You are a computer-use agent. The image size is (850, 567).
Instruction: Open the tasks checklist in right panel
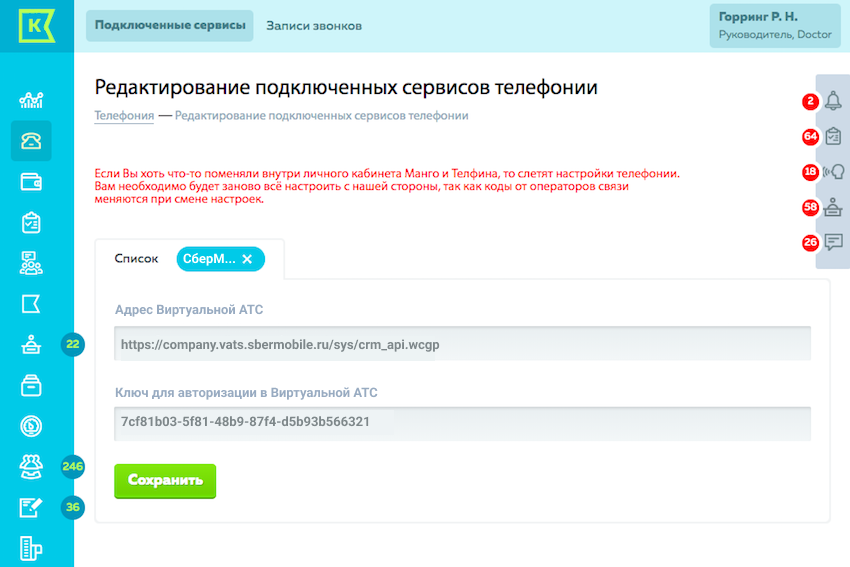(833, 136)
